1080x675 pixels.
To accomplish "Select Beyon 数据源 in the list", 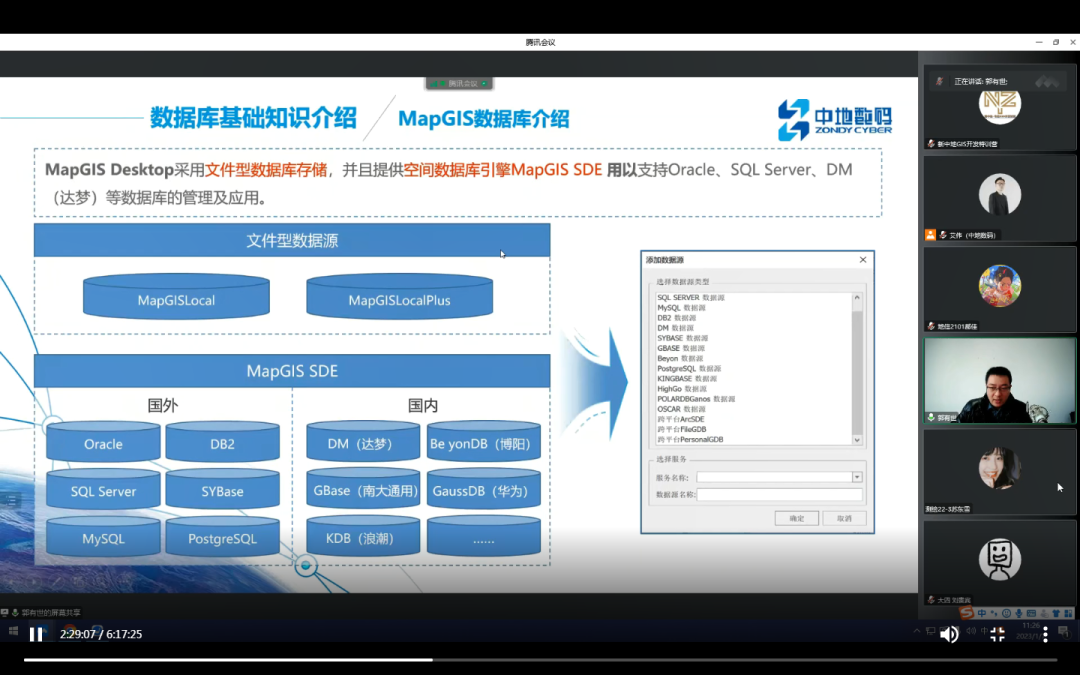I will coord(679,358).
